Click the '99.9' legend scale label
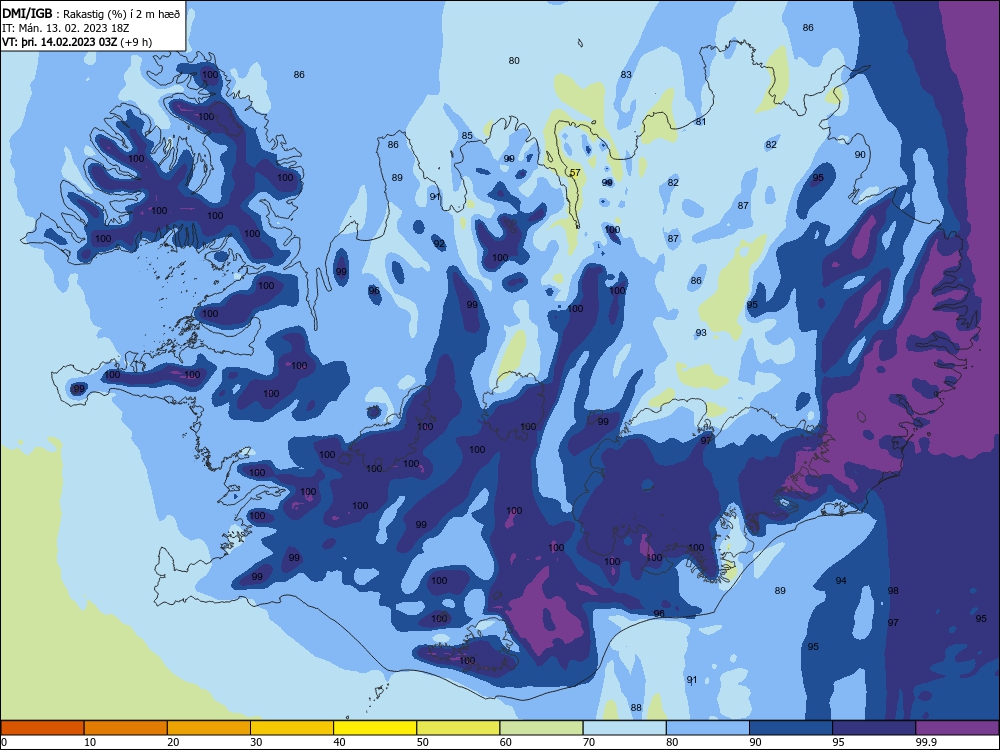 pos(926,742)
